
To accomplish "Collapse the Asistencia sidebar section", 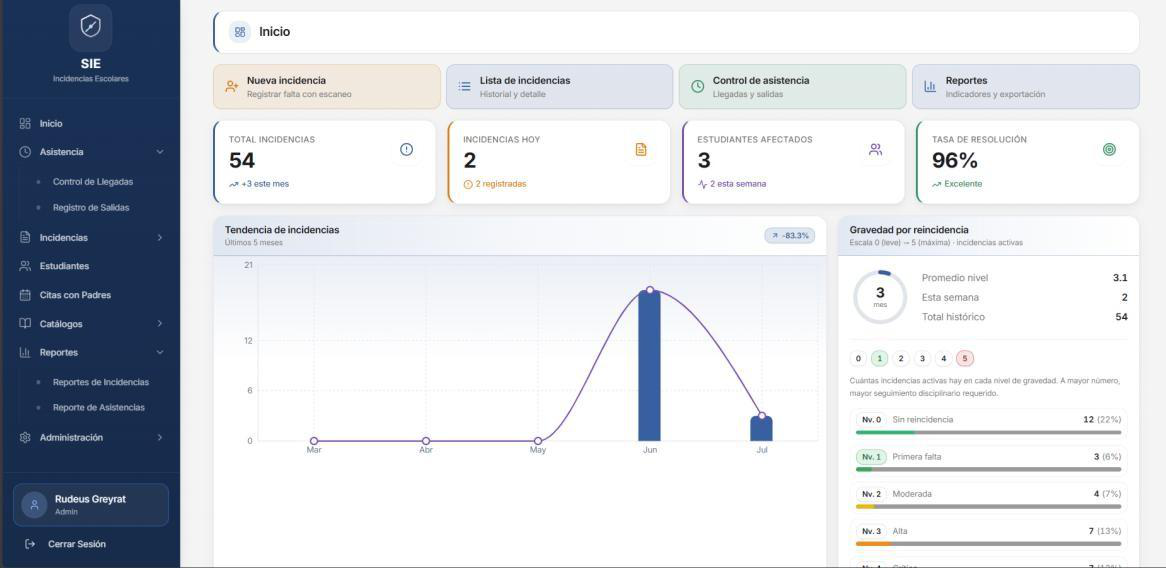I will (x=91, y=152).
